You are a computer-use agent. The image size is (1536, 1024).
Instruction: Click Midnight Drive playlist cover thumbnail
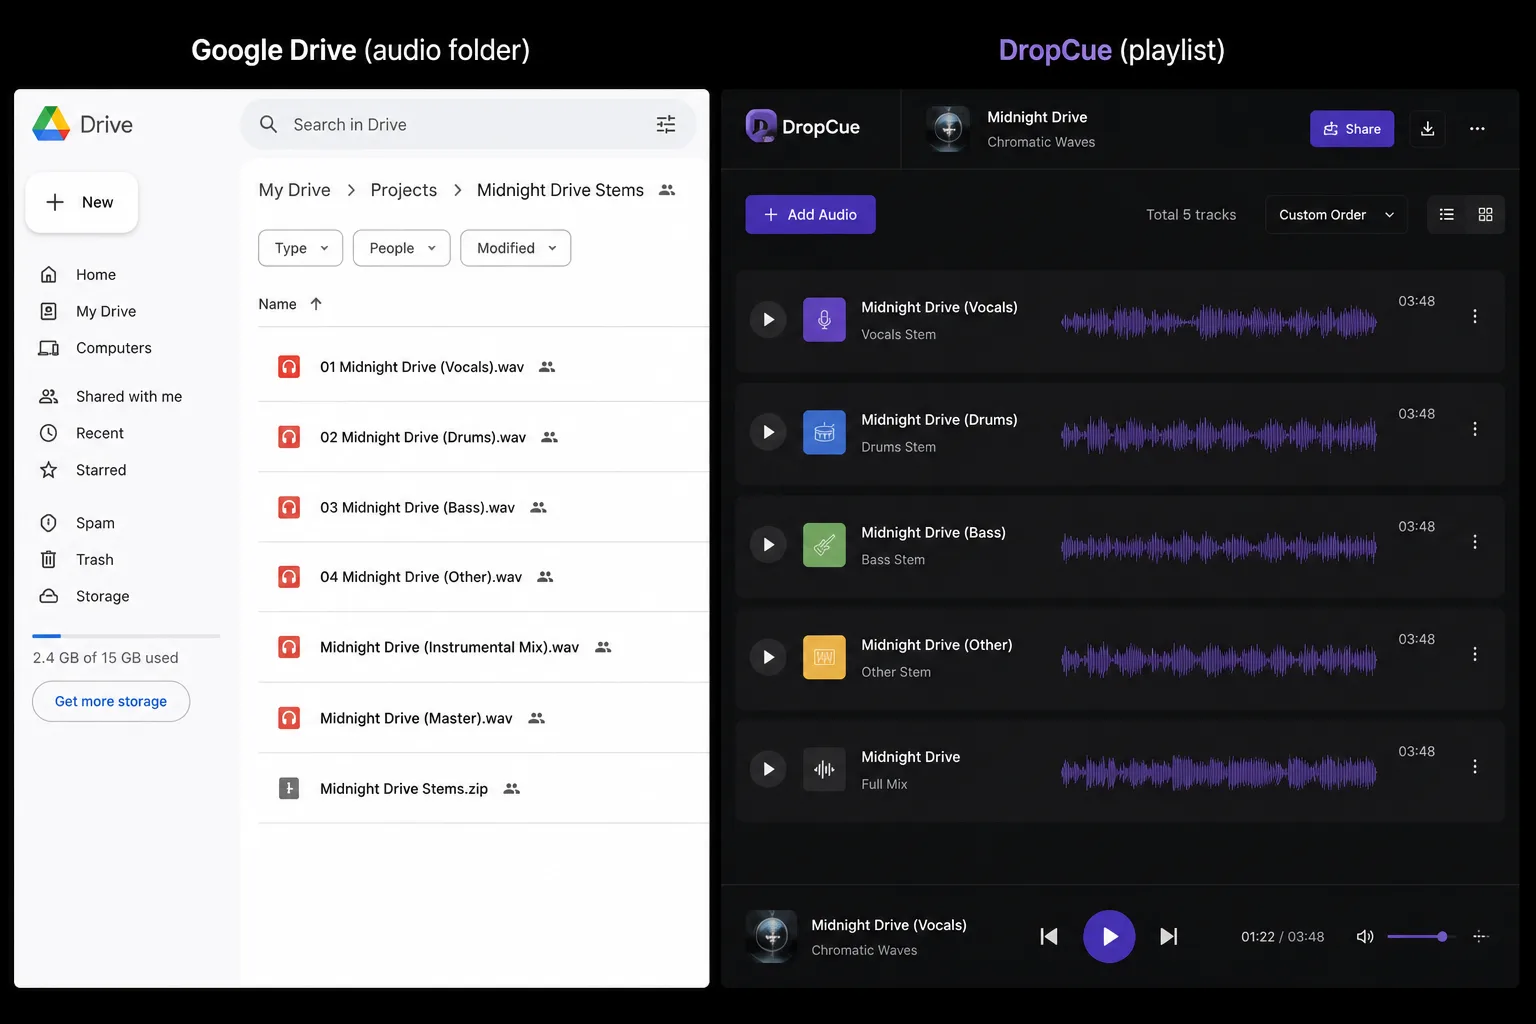pyautogui.click(x=948, y=129)
